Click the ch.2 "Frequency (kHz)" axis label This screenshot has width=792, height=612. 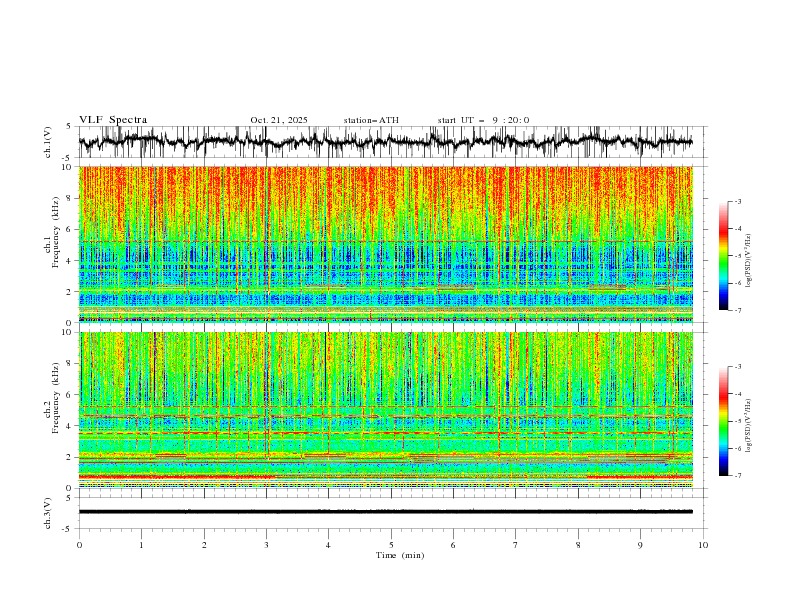(56, 398)
